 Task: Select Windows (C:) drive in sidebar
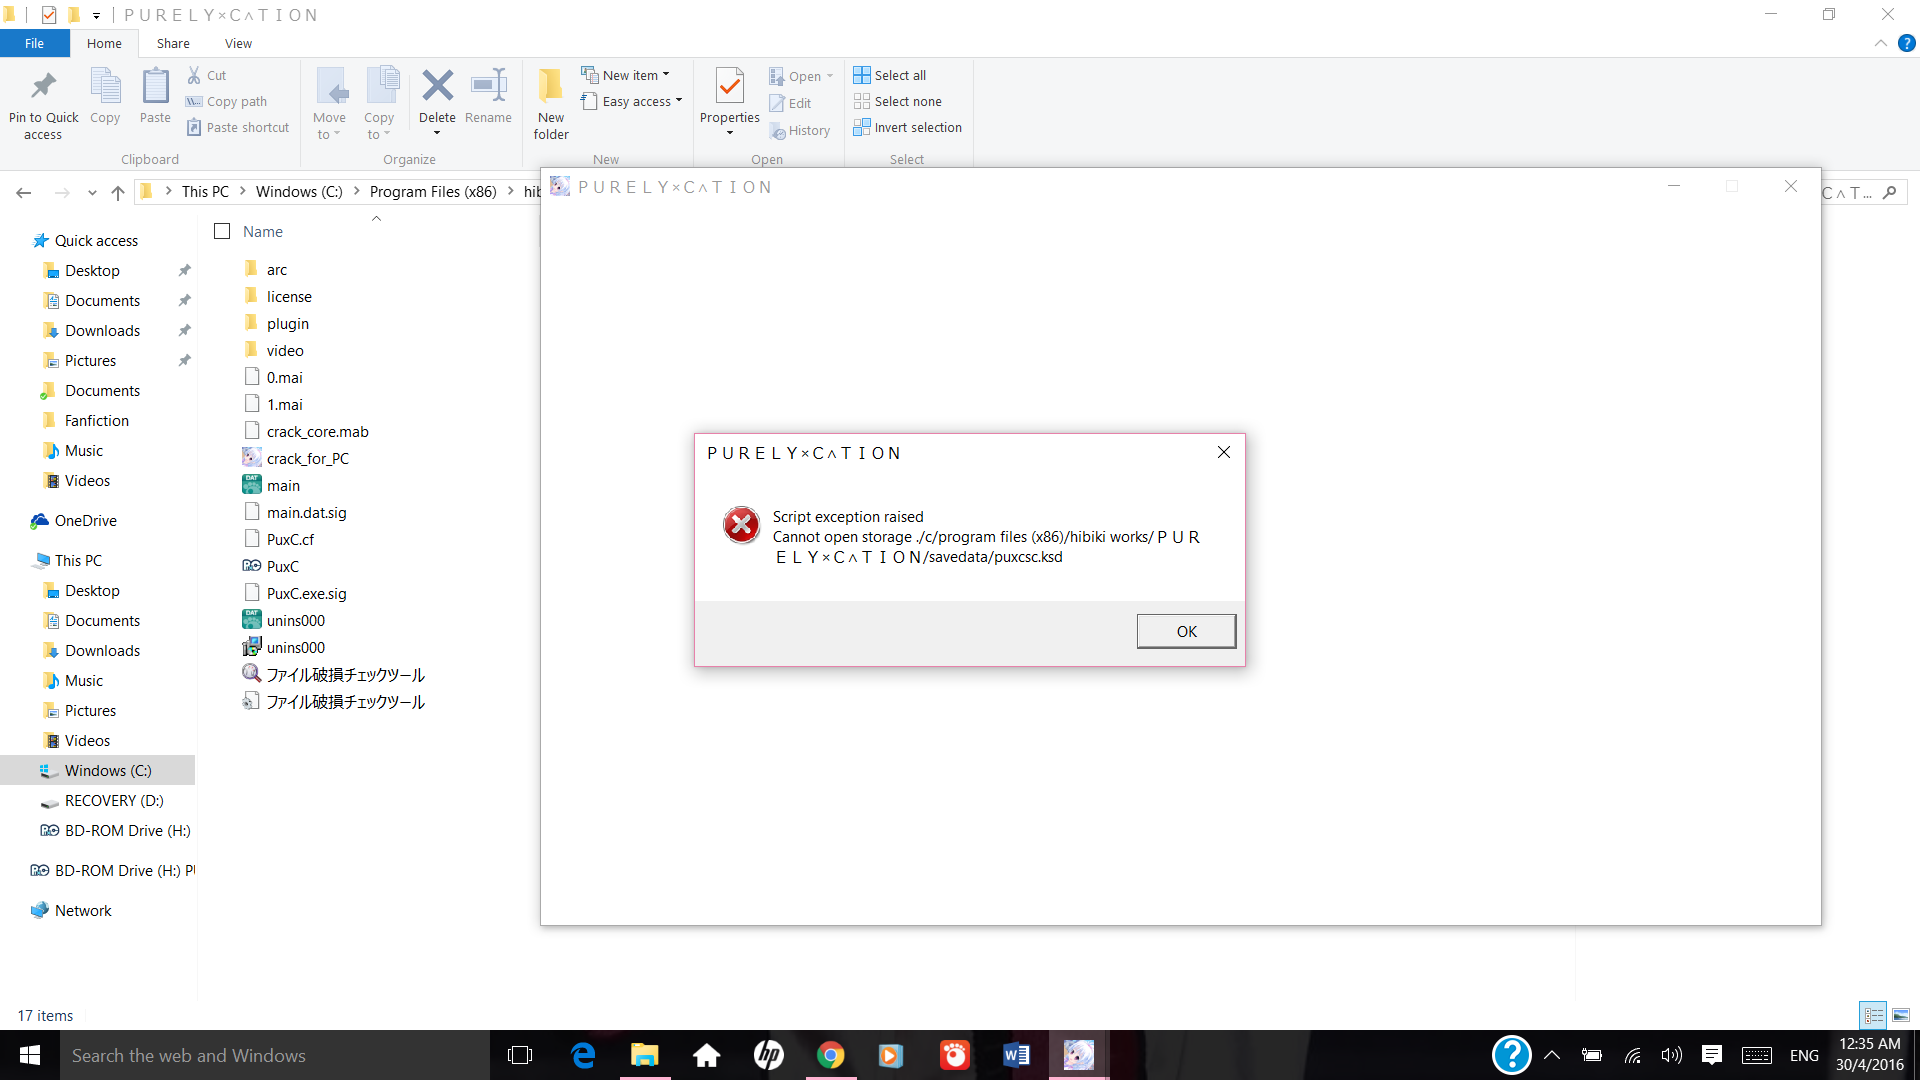click(x=108, y=770)
